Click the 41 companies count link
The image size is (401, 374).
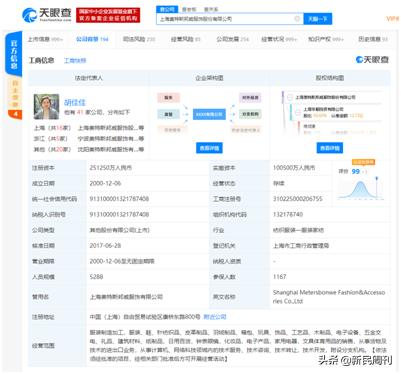point(80,113)
